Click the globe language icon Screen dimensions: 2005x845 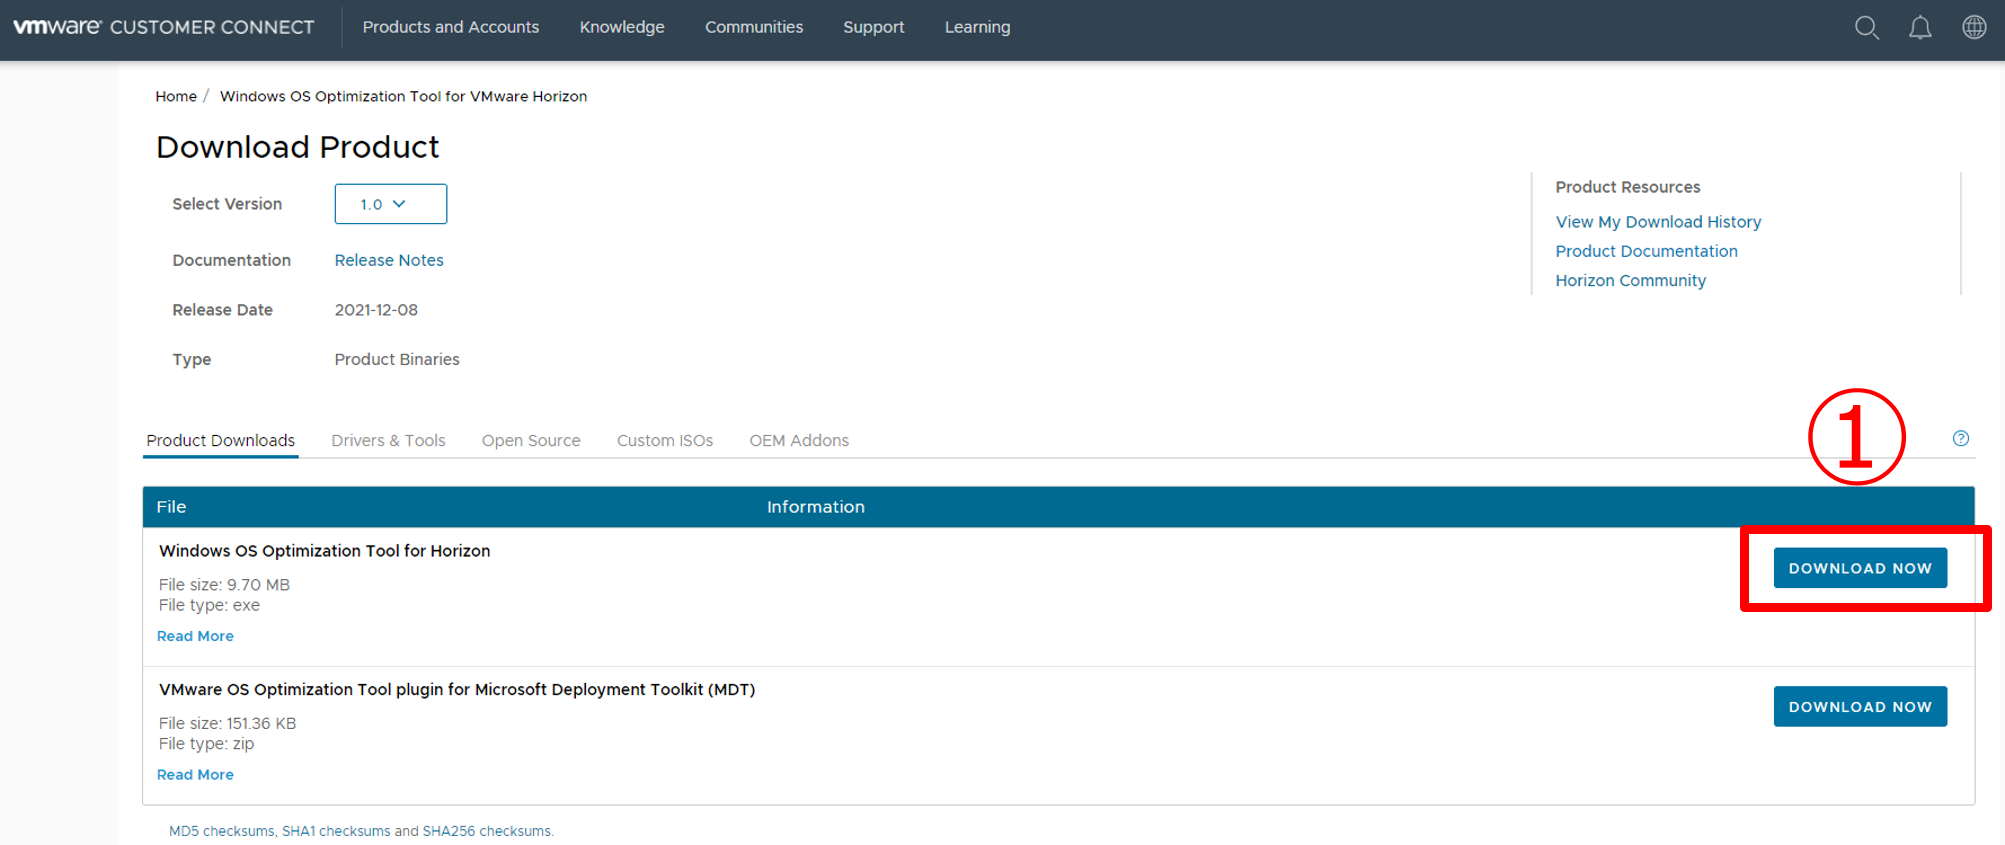coord(1974,28)
